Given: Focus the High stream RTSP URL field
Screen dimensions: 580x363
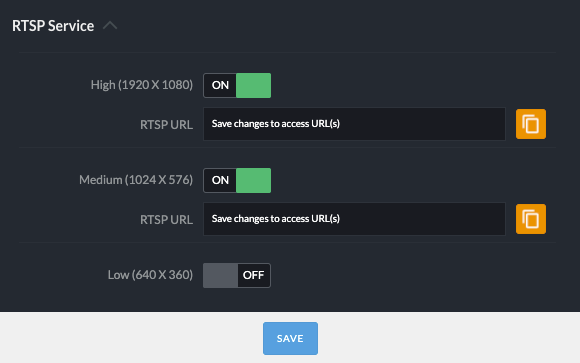Looking at the screenshot, I should 354,124.
